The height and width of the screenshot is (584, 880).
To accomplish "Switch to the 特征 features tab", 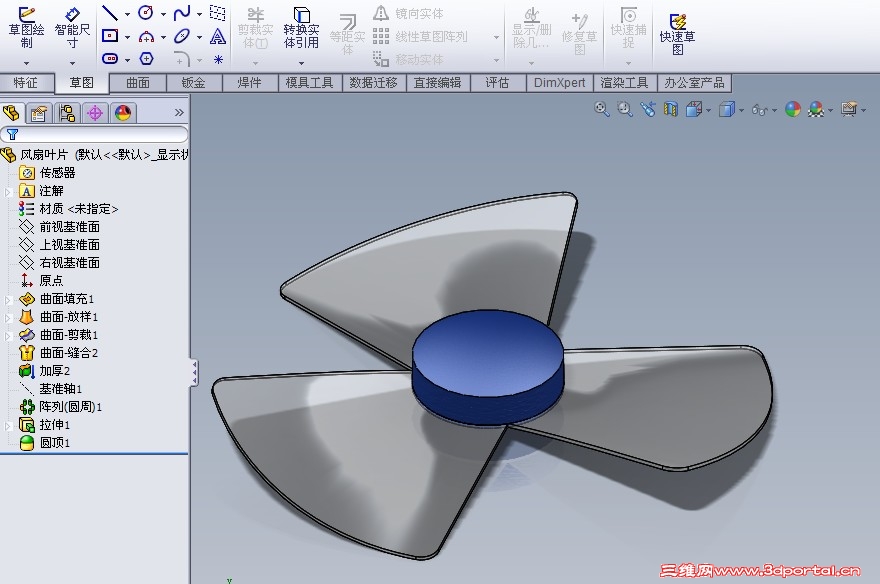I will [26, 83].
